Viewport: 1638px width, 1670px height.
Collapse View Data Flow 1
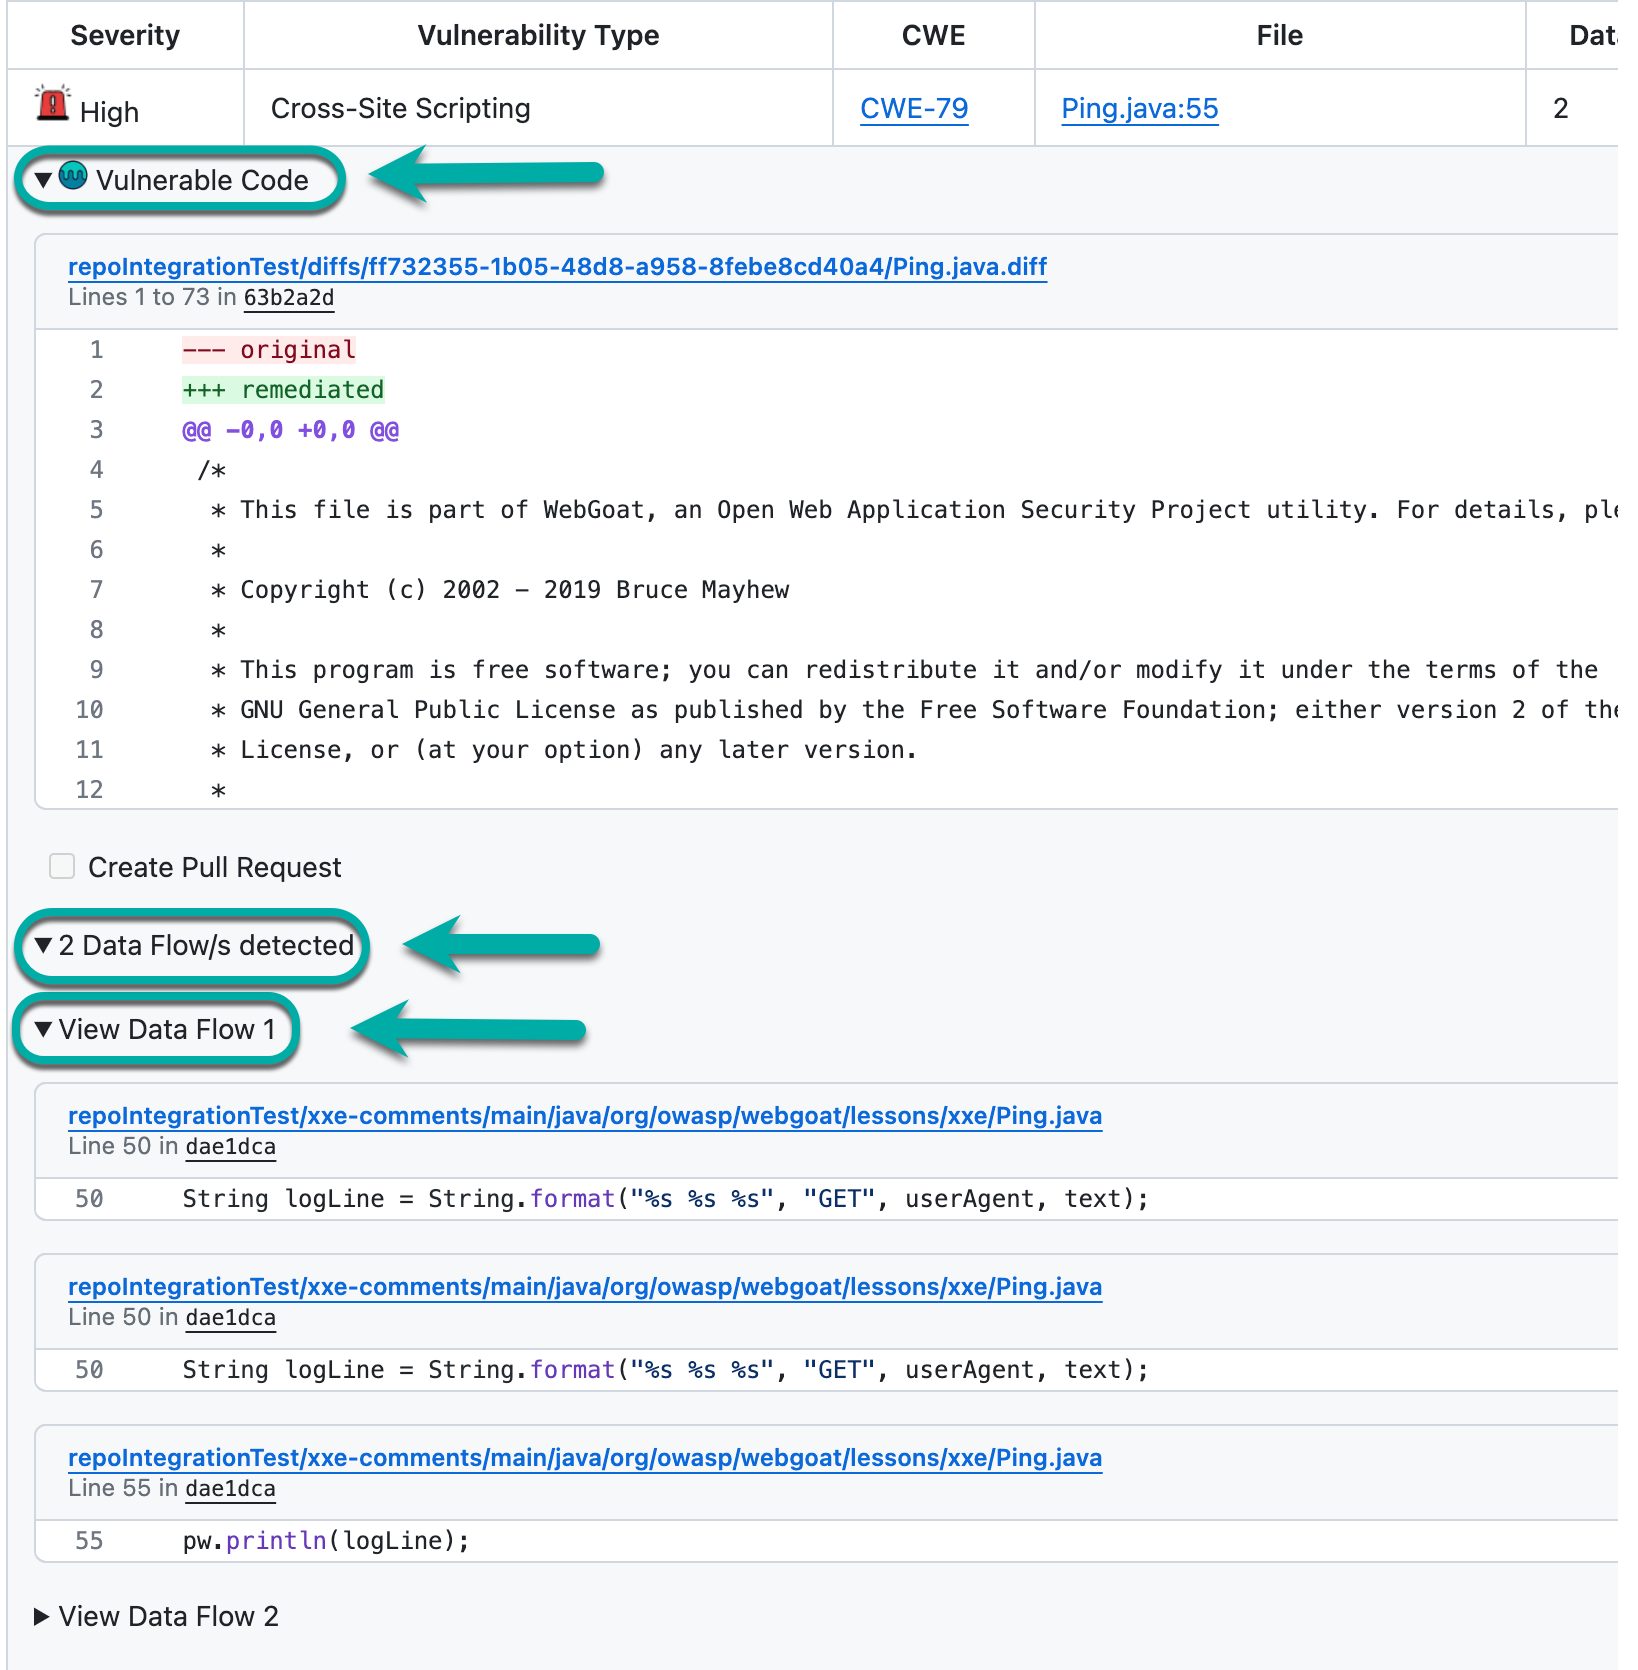coord(43,1029)
